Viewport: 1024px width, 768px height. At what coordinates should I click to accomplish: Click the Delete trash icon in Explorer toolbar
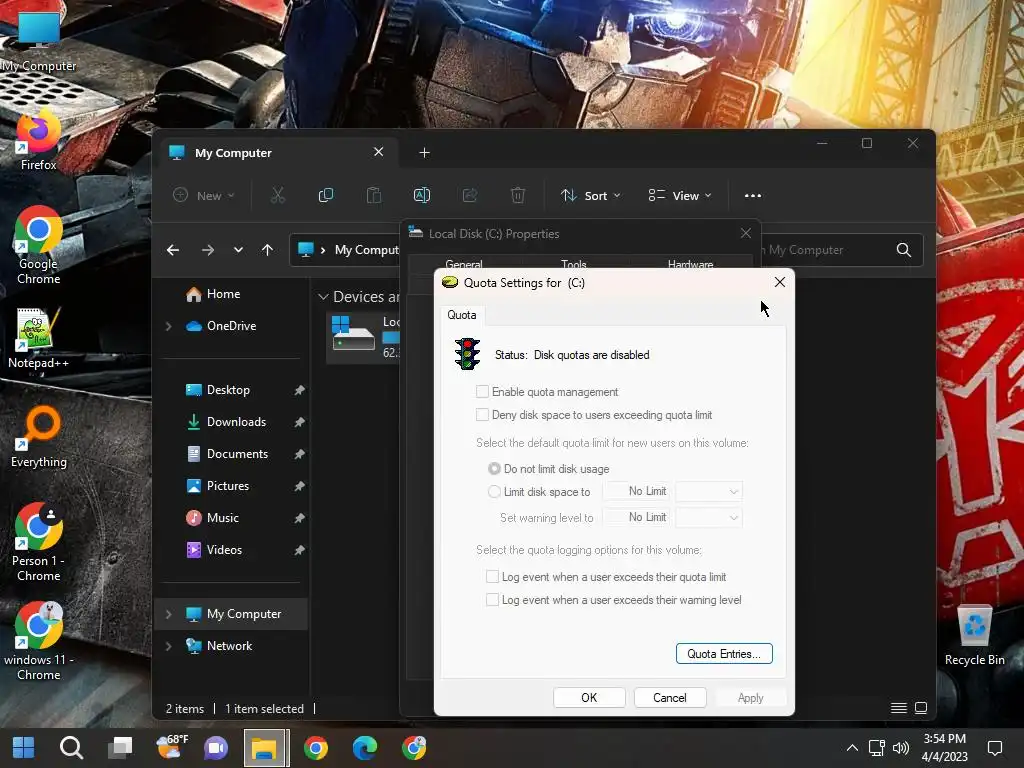click(x=518, y=195)
